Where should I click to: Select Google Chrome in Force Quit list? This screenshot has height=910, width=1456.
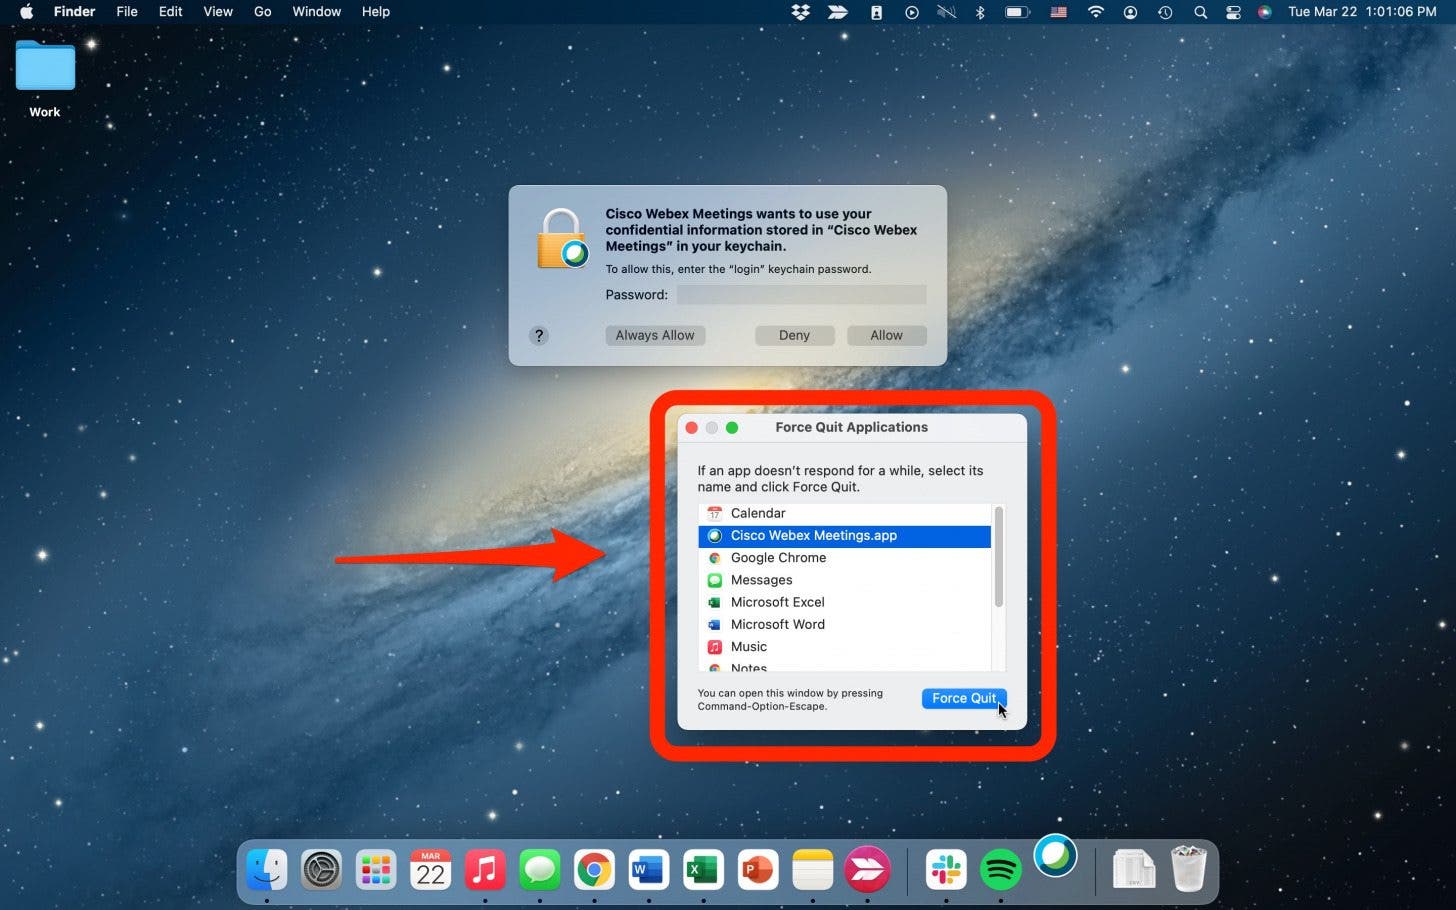[x=778, y=558]
